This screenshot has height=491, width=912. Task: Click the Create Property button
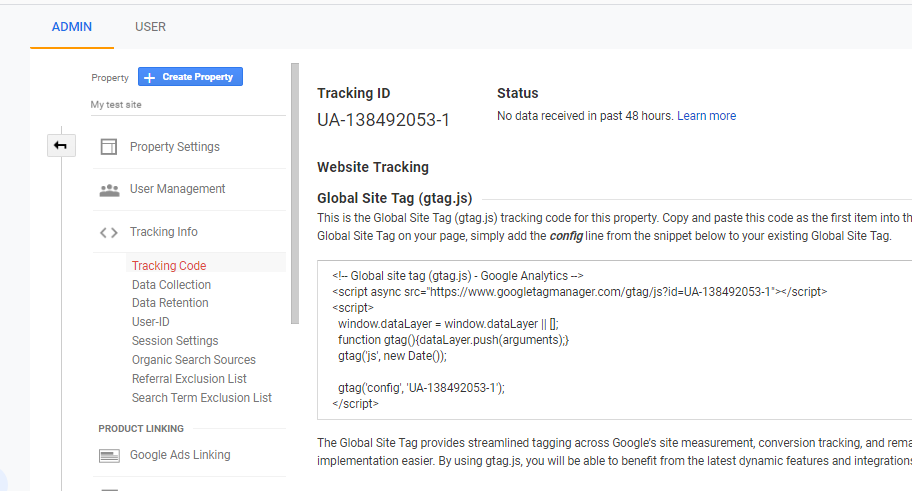coord(190,77)
